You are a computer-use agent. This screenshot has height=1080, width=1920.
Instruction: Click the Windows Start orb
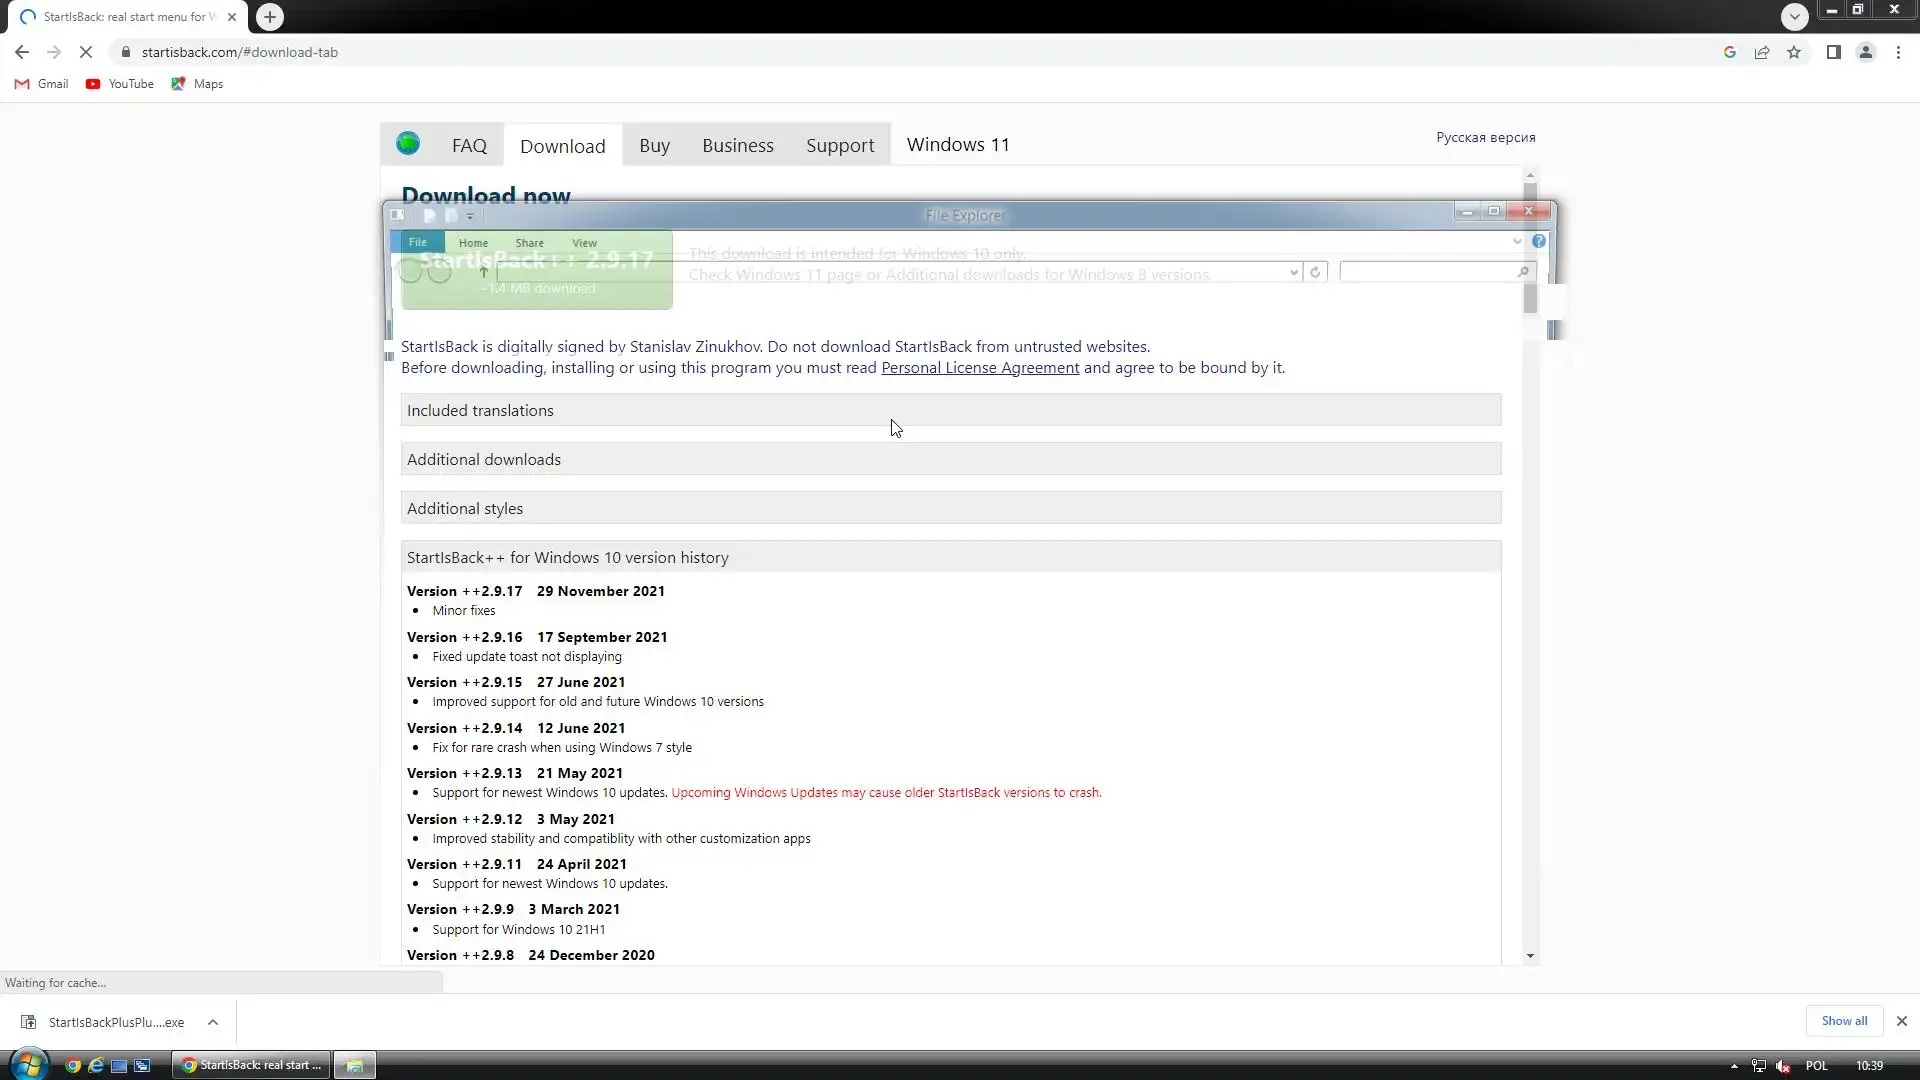pos(27,1065)
